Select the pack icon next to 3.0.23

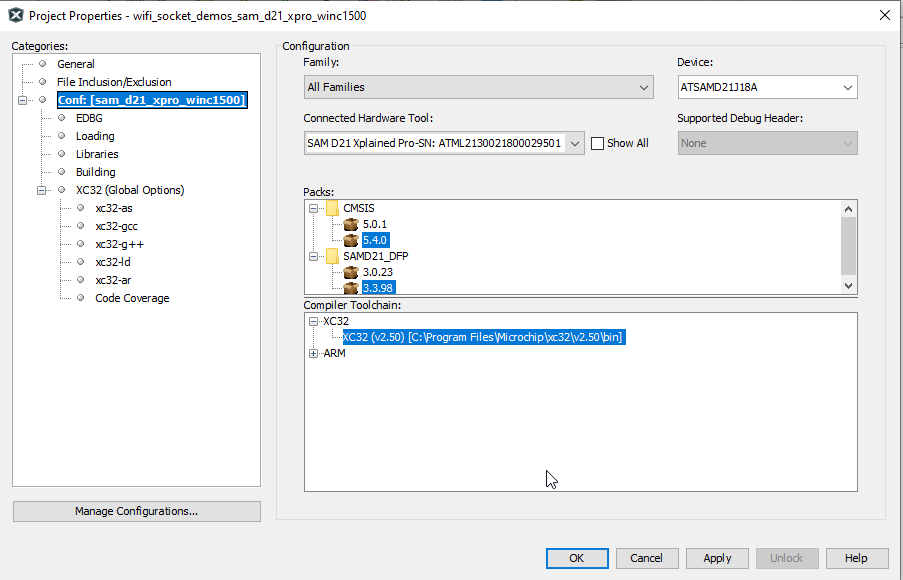[x=351, y=272]
